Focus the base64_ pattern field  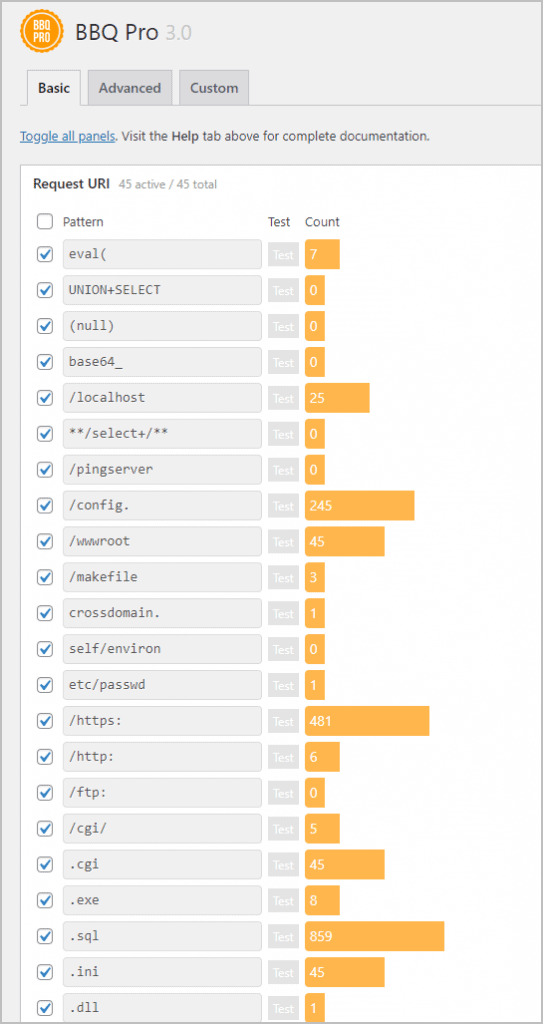click(162, 362)
